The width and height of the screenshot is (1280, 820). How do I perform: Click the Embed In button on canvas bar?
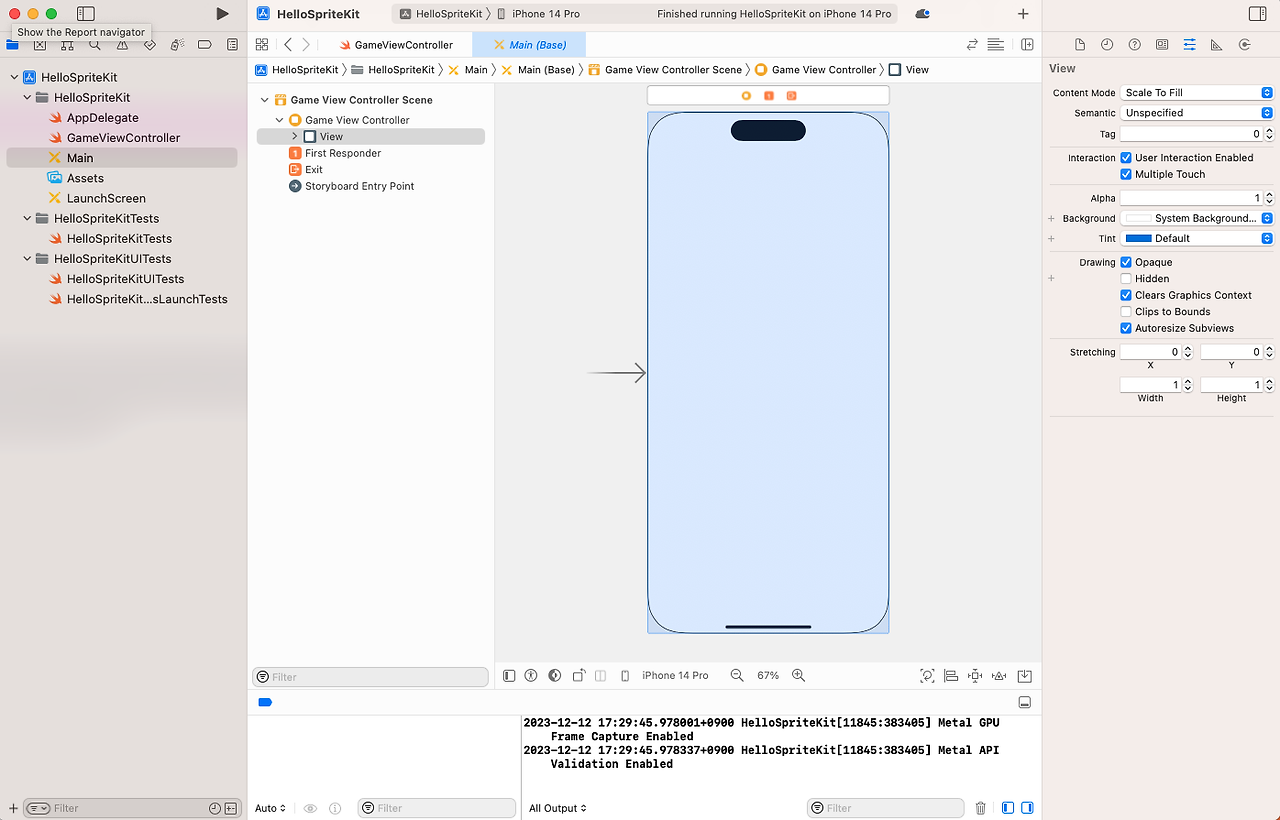[x=1024, y=676]
